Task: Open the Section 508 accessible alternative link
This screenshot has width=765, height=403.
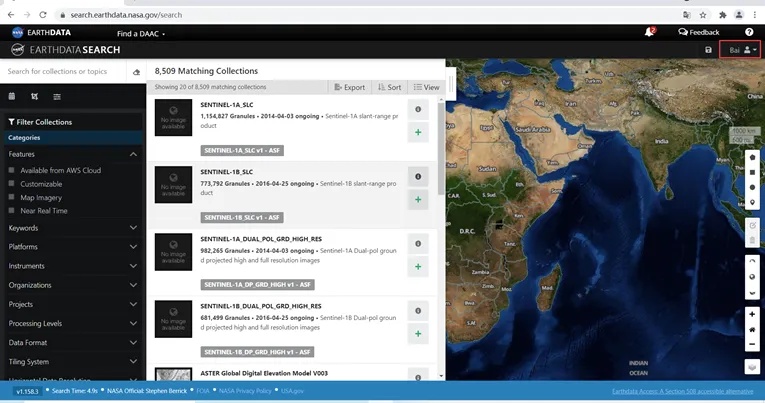Action: [683, 391]
